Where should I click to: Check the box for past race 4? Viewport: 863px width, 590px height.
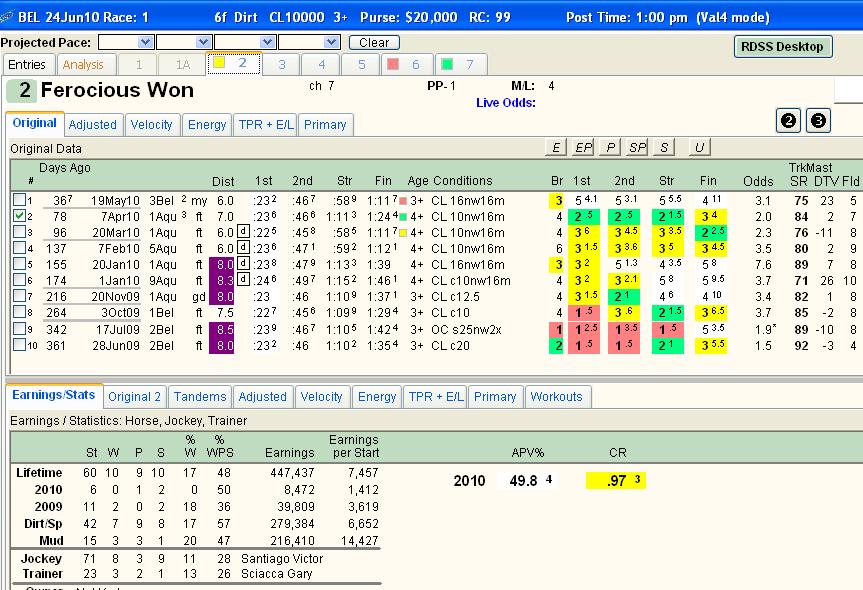tap(19, 247)
